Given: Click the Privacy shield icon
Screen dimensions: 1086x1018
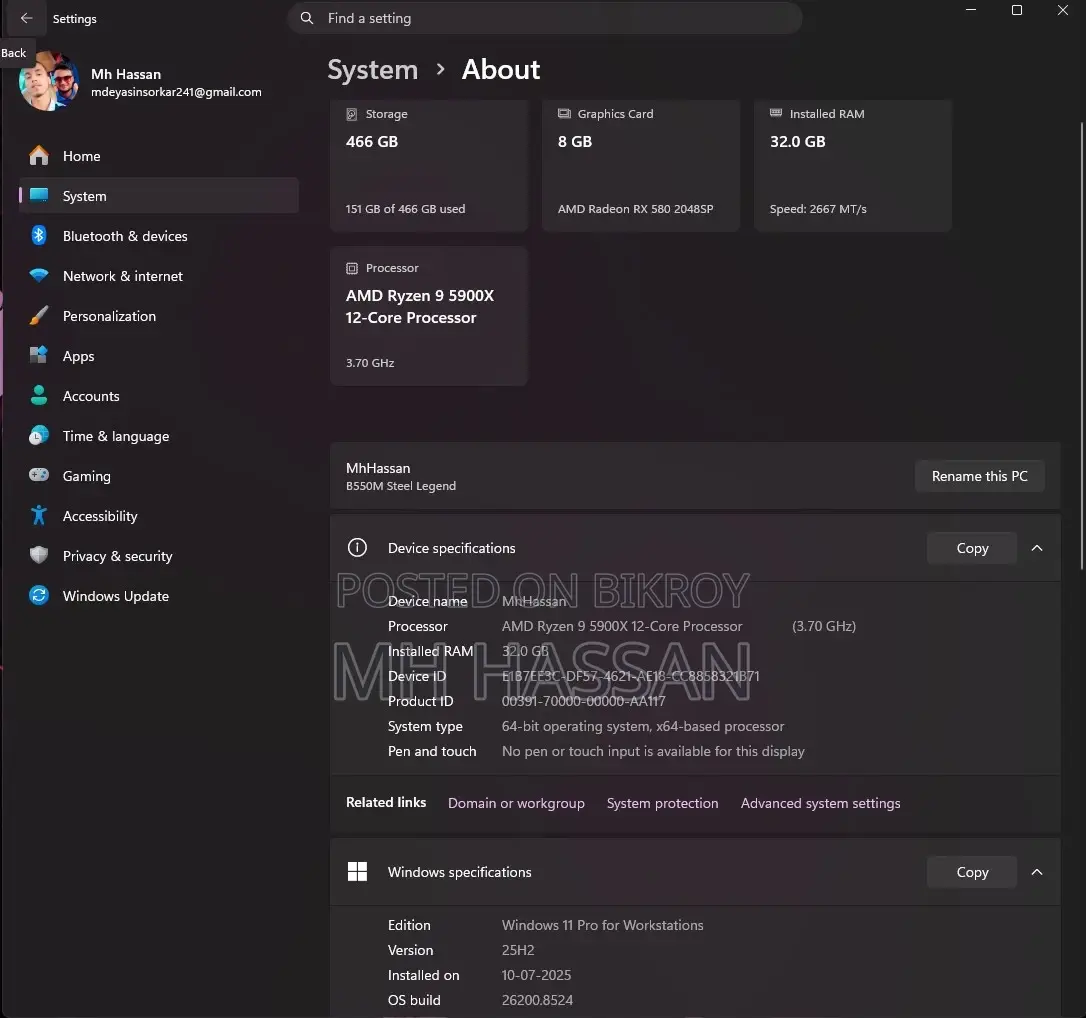Looking at the screenshot, I should coord(39,555).
